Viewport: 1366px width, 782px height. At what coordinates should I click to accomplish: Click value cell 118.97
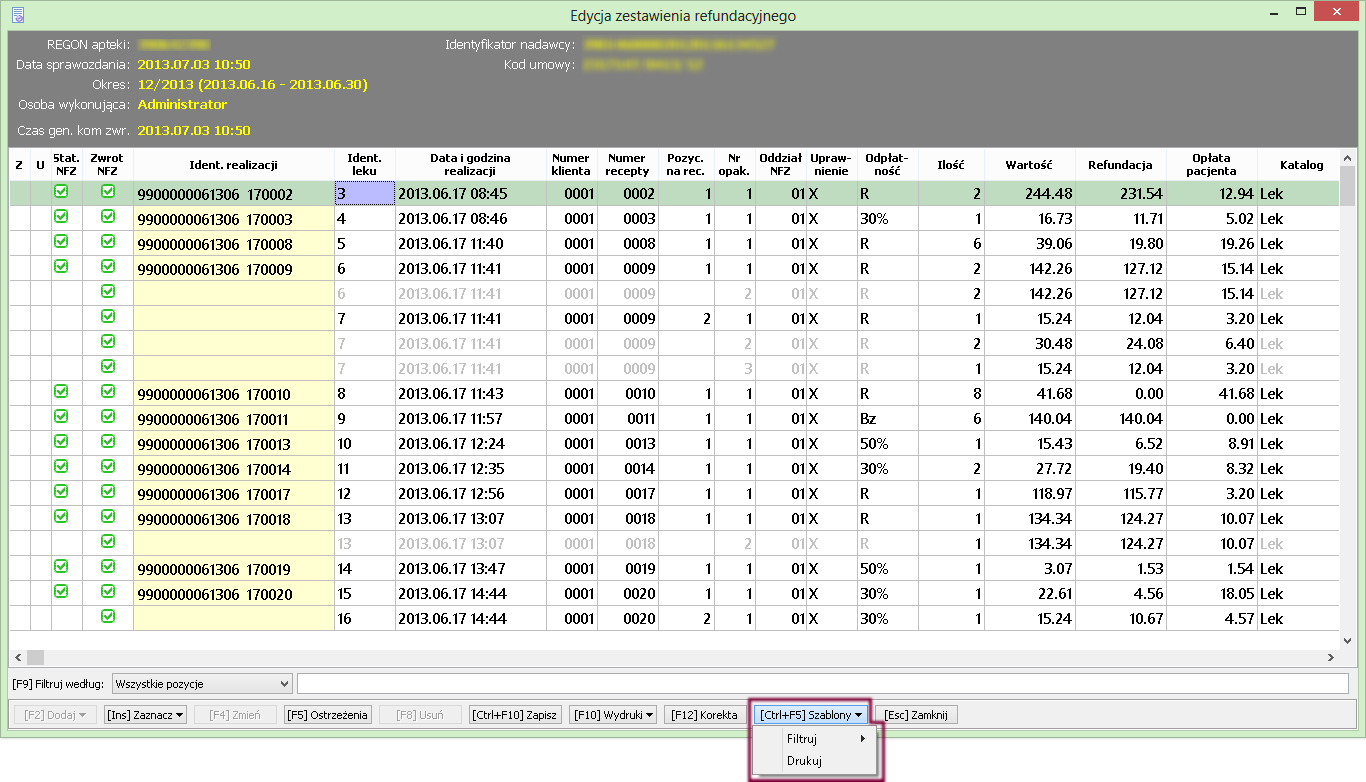pyautogui.click(x=1030, y=494)
